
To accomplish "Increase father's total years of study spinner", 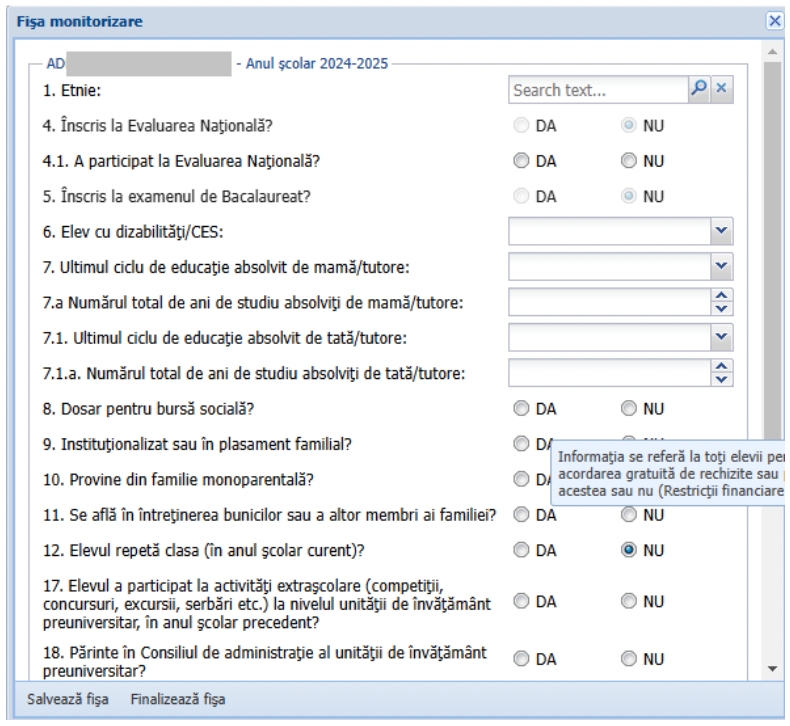I will point(725,367).
